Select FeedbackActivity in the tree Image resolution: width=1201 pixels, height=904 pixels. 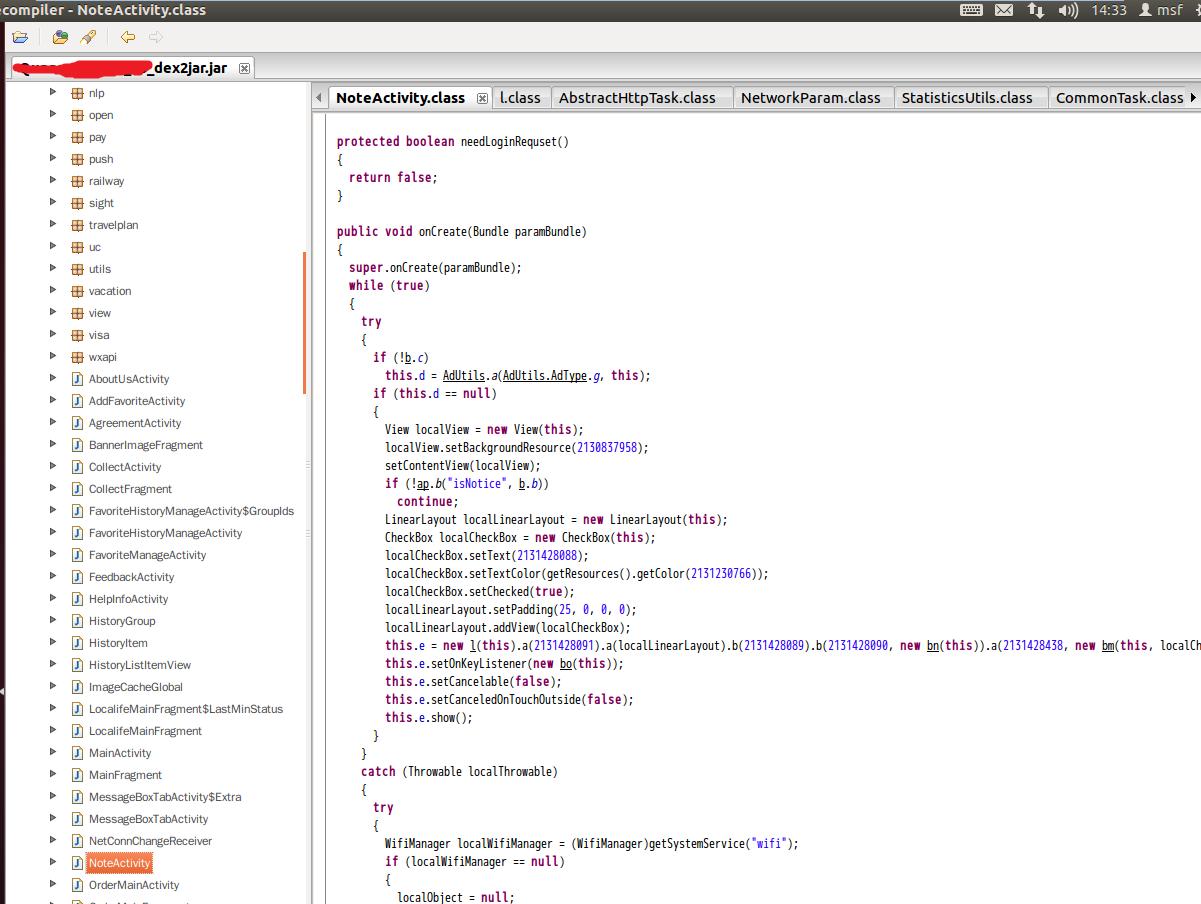pyautogui.click(x=131, y=577)
